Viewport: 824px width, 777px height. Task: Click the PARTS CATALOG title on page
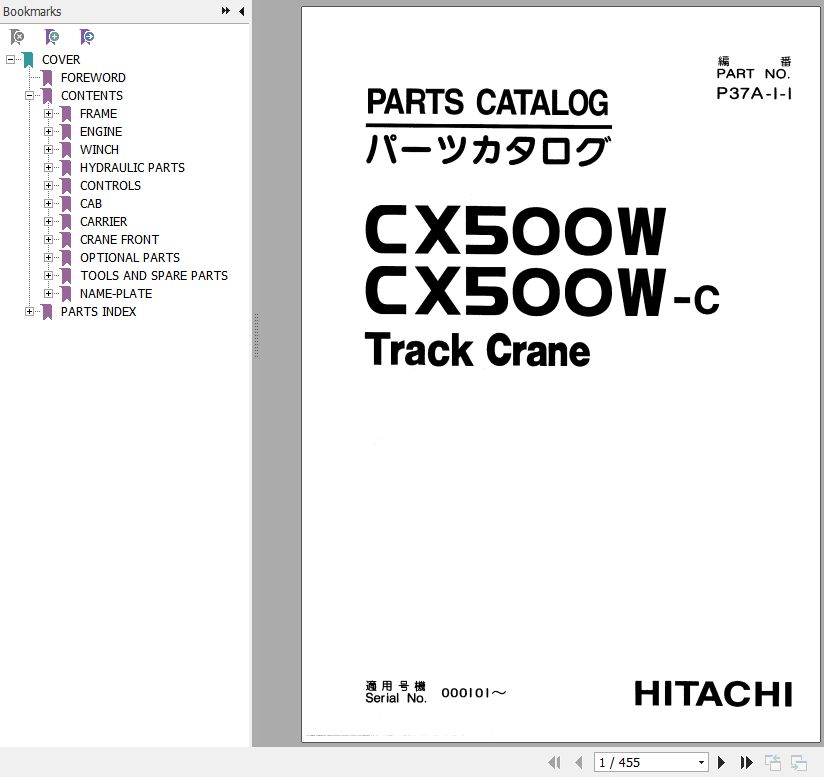pyautogui.click(x=488, y=102)
